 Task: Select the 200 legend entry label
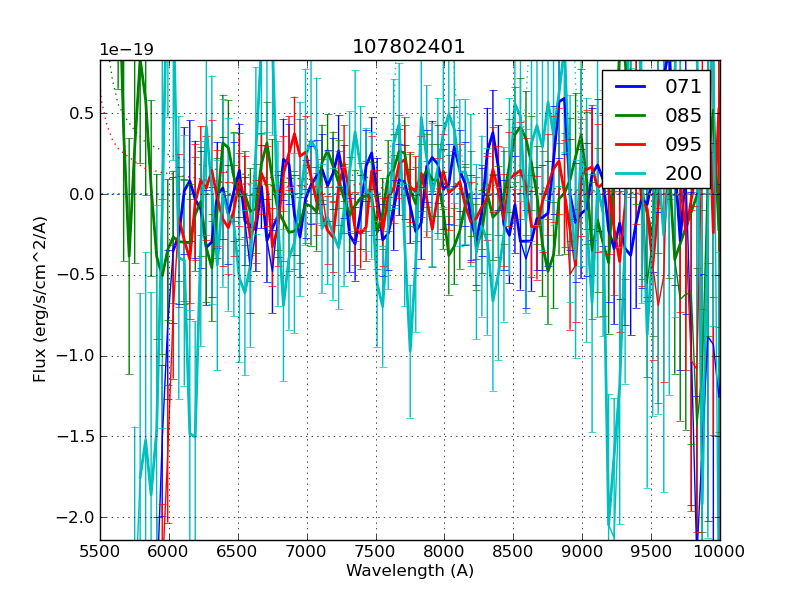pos(683,173)
